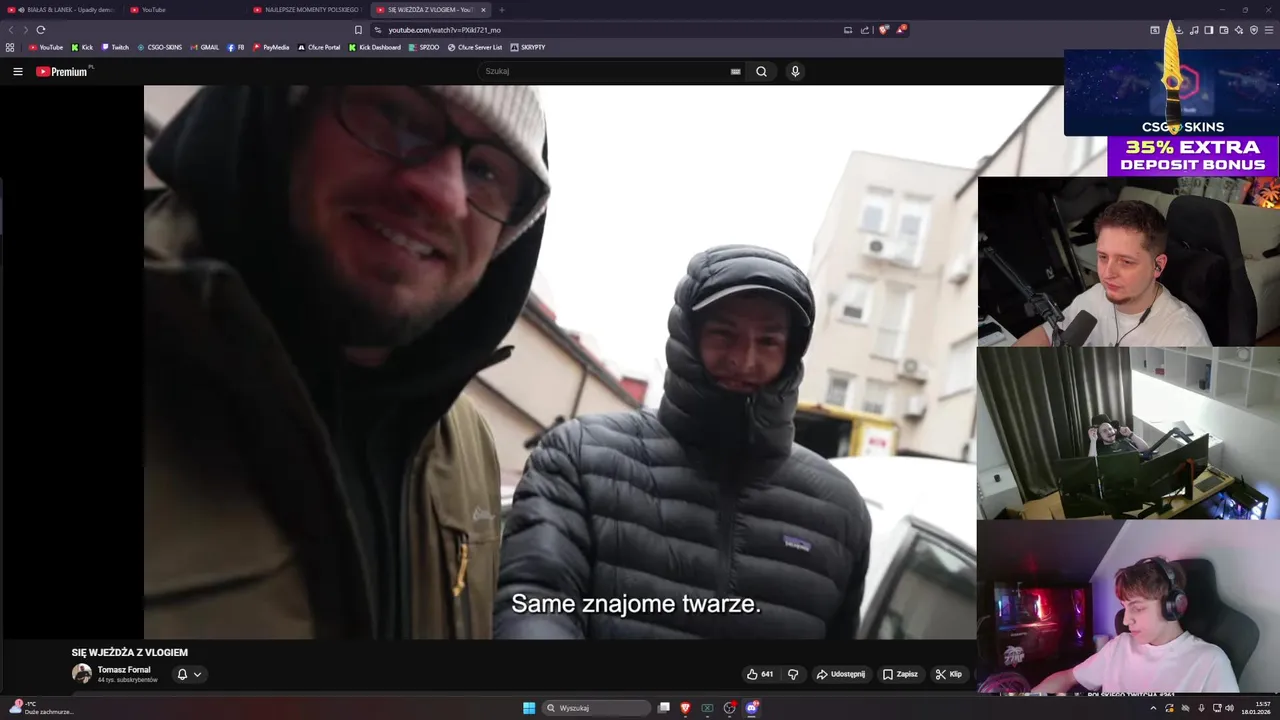Click the Udostępnij share button
1280x720 pixels.
tap(841, 674)
